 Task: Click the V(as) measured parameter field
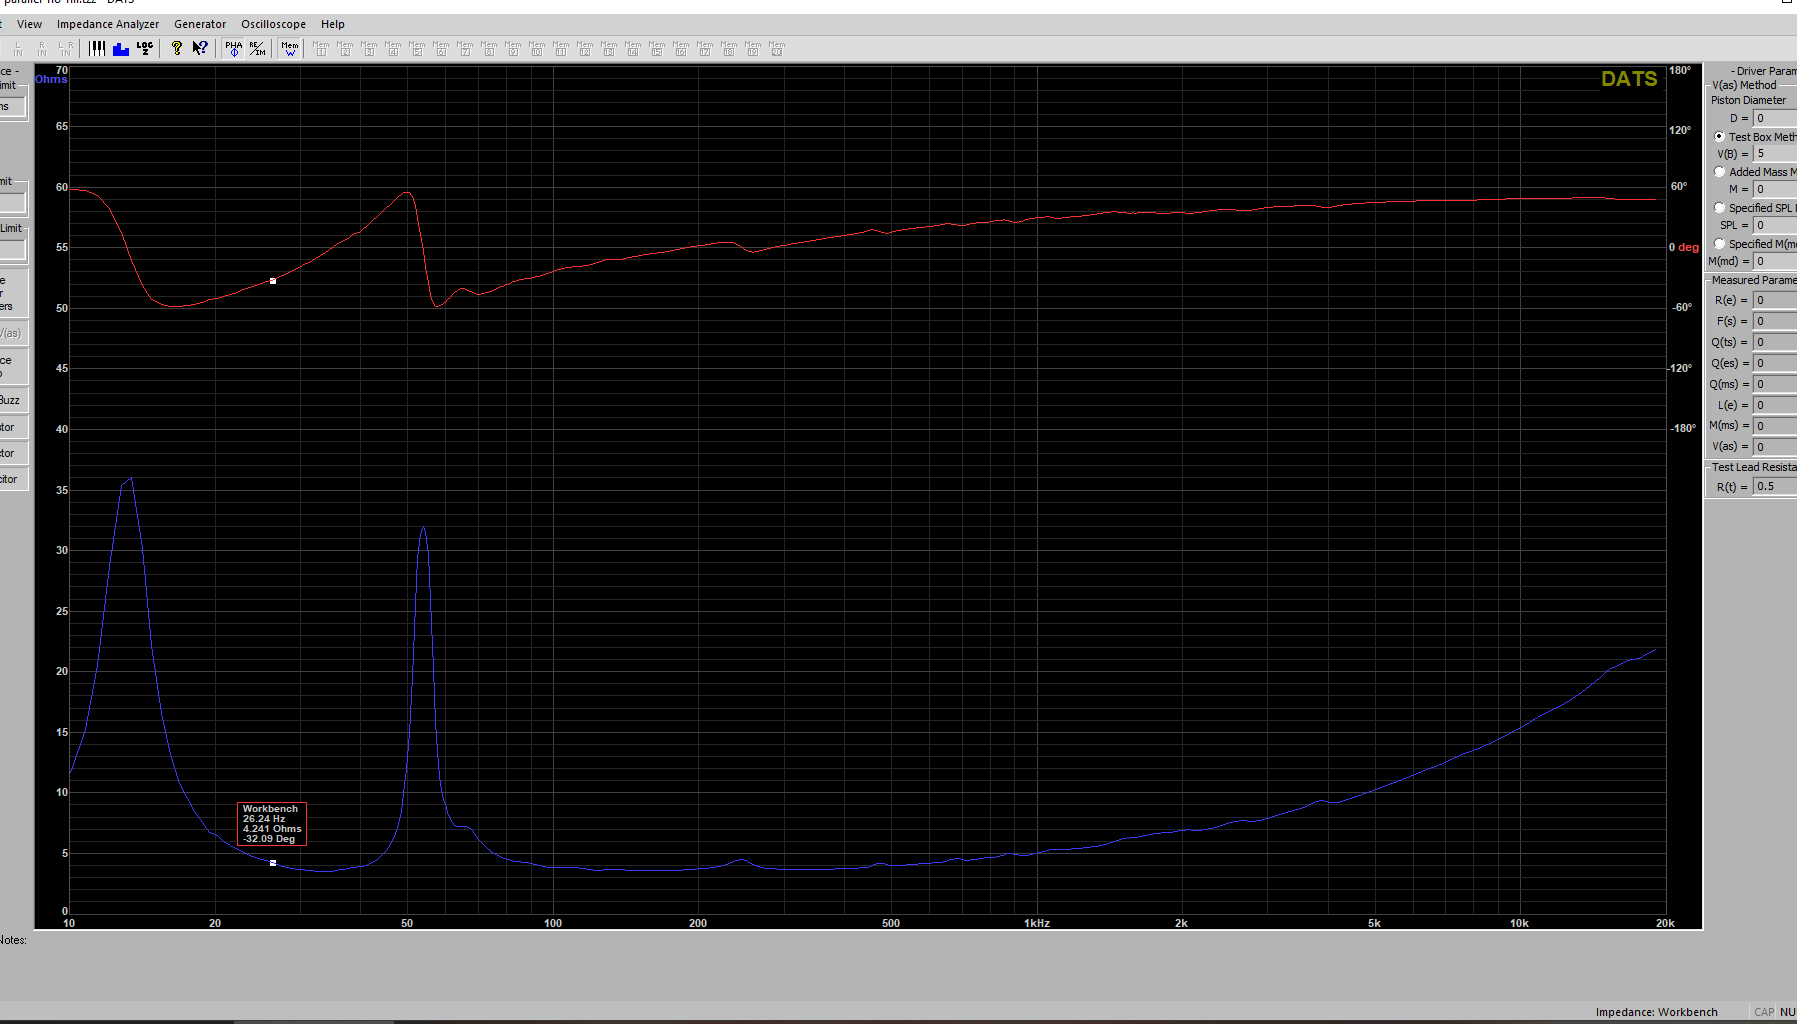(x=1775, y=447)
